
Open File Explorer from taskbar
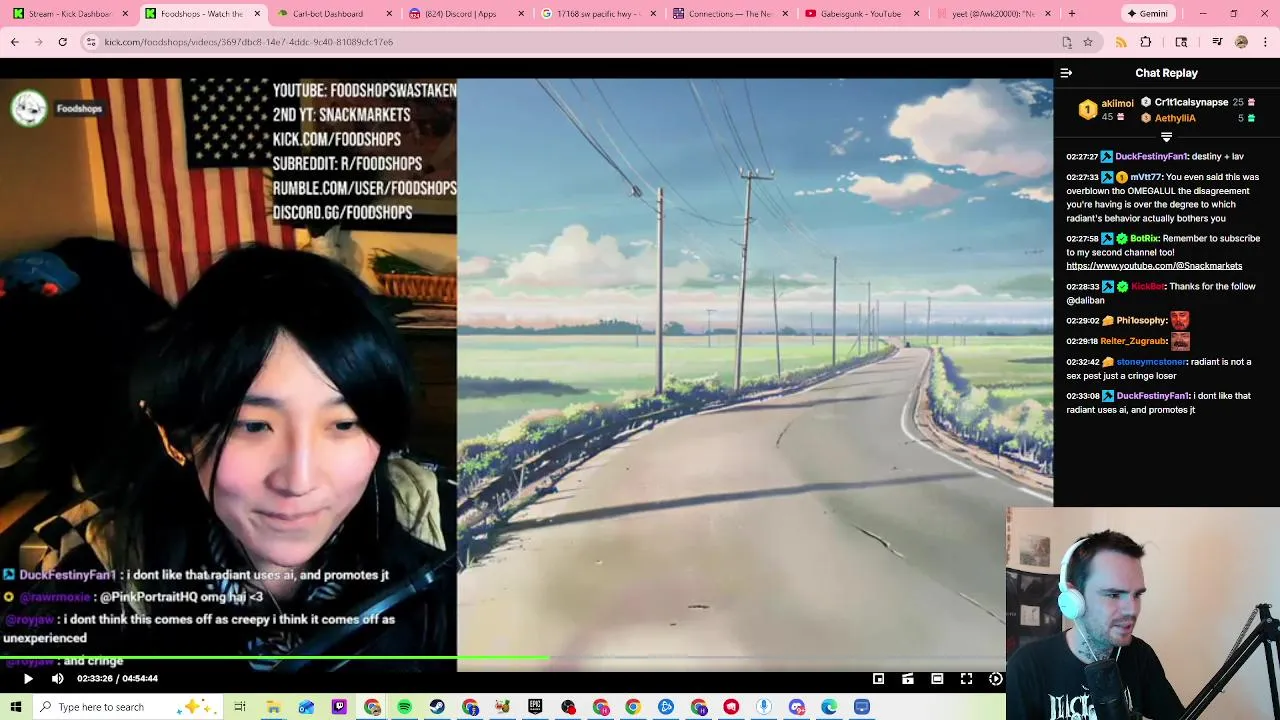273,707
